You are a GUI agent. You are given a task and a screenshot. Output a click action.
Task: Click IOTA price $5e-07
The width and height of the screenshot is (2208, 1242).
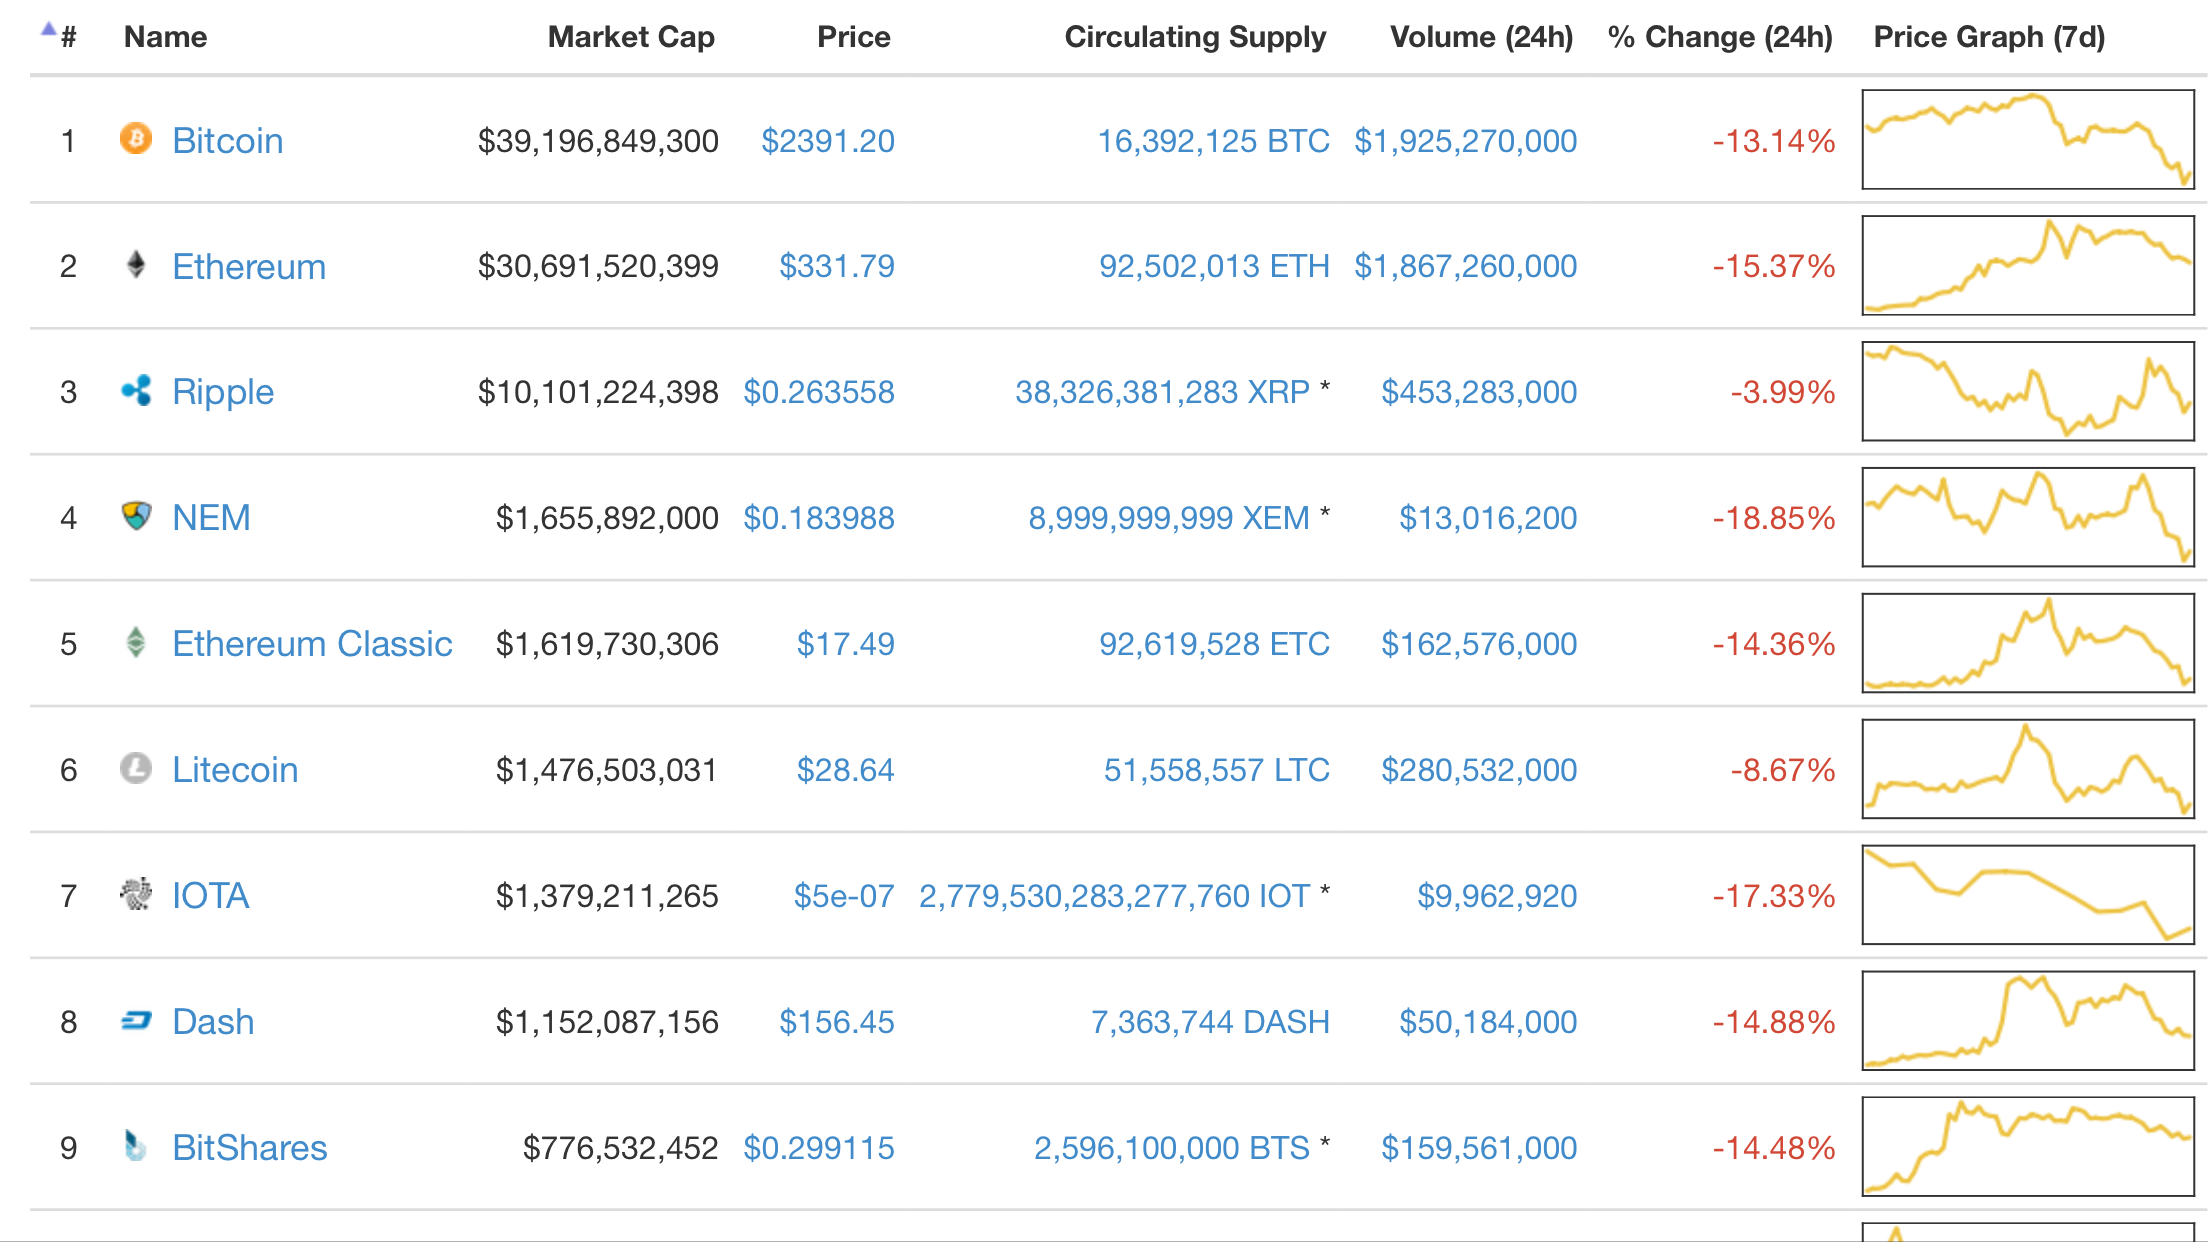[x=844, y=896]
